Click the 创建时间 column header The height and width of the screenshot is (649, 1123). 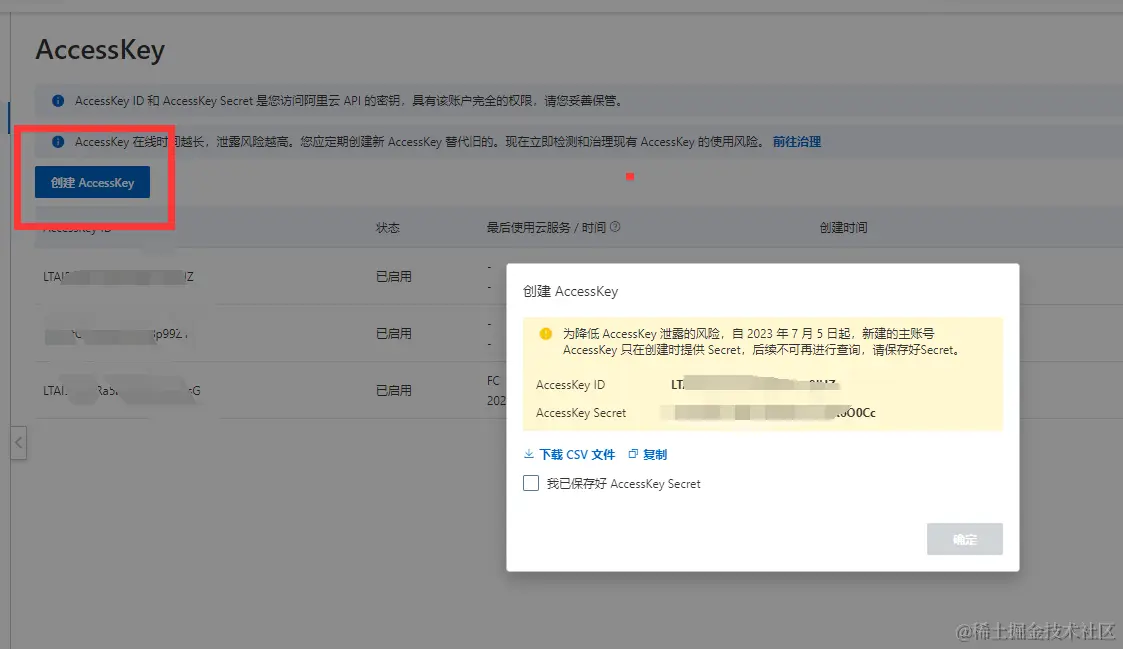coord(843,228)
